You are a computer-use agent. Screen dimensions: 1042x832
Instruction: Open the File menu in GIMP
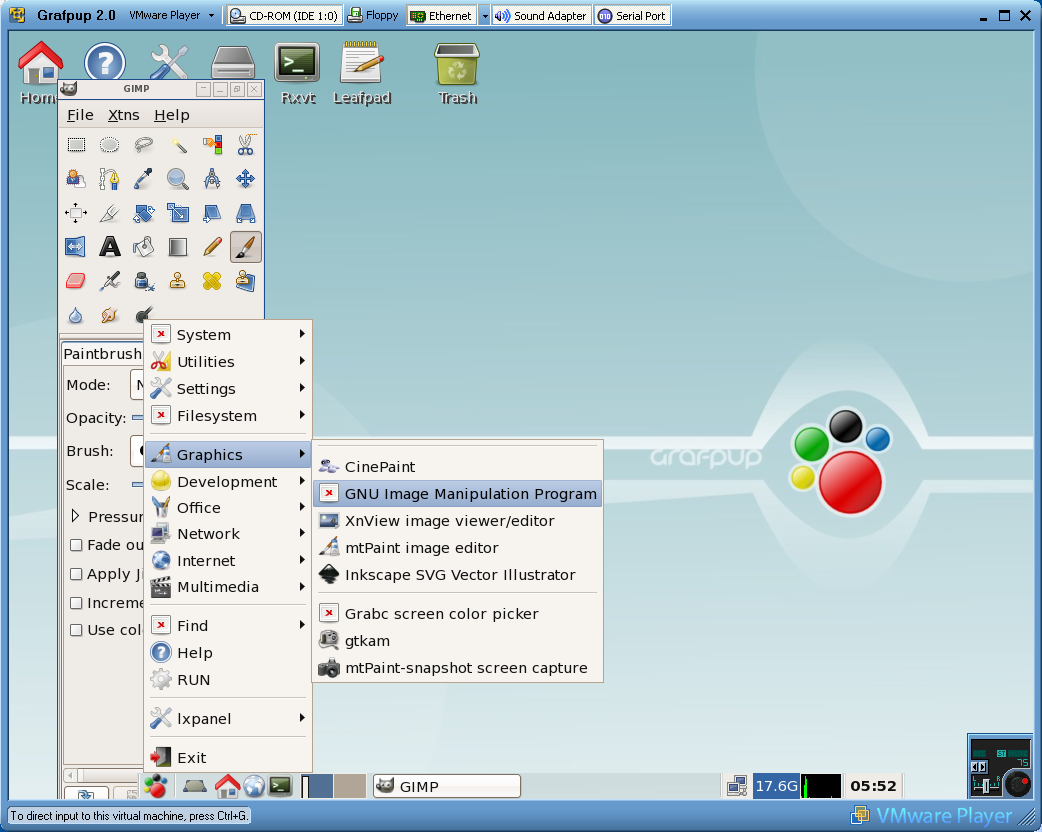click(x=80, y=115)
